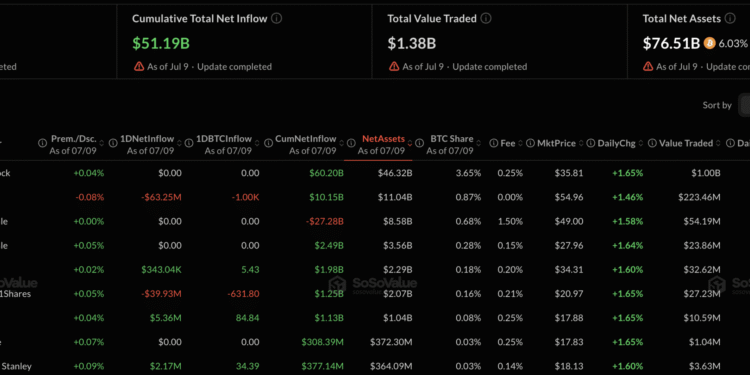Sort by the CumNetInflow column label

(305, 139)
